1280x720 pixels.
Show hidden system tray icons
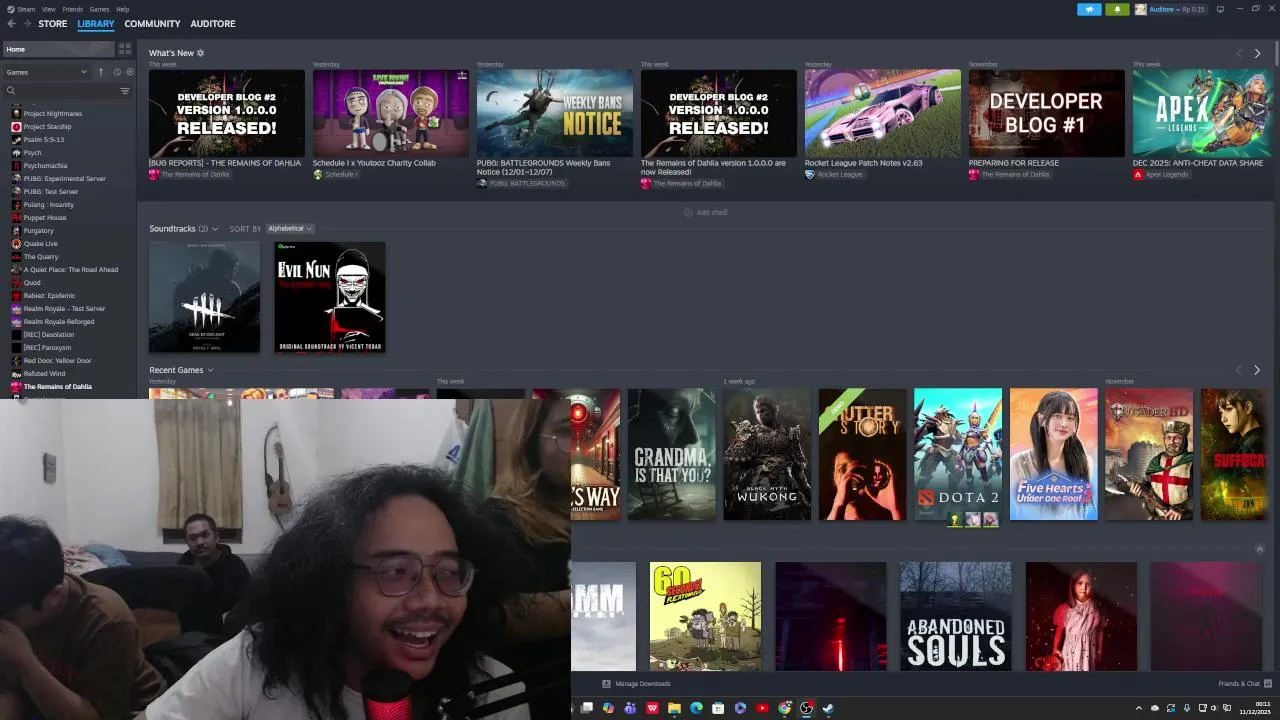(1139, 708)
